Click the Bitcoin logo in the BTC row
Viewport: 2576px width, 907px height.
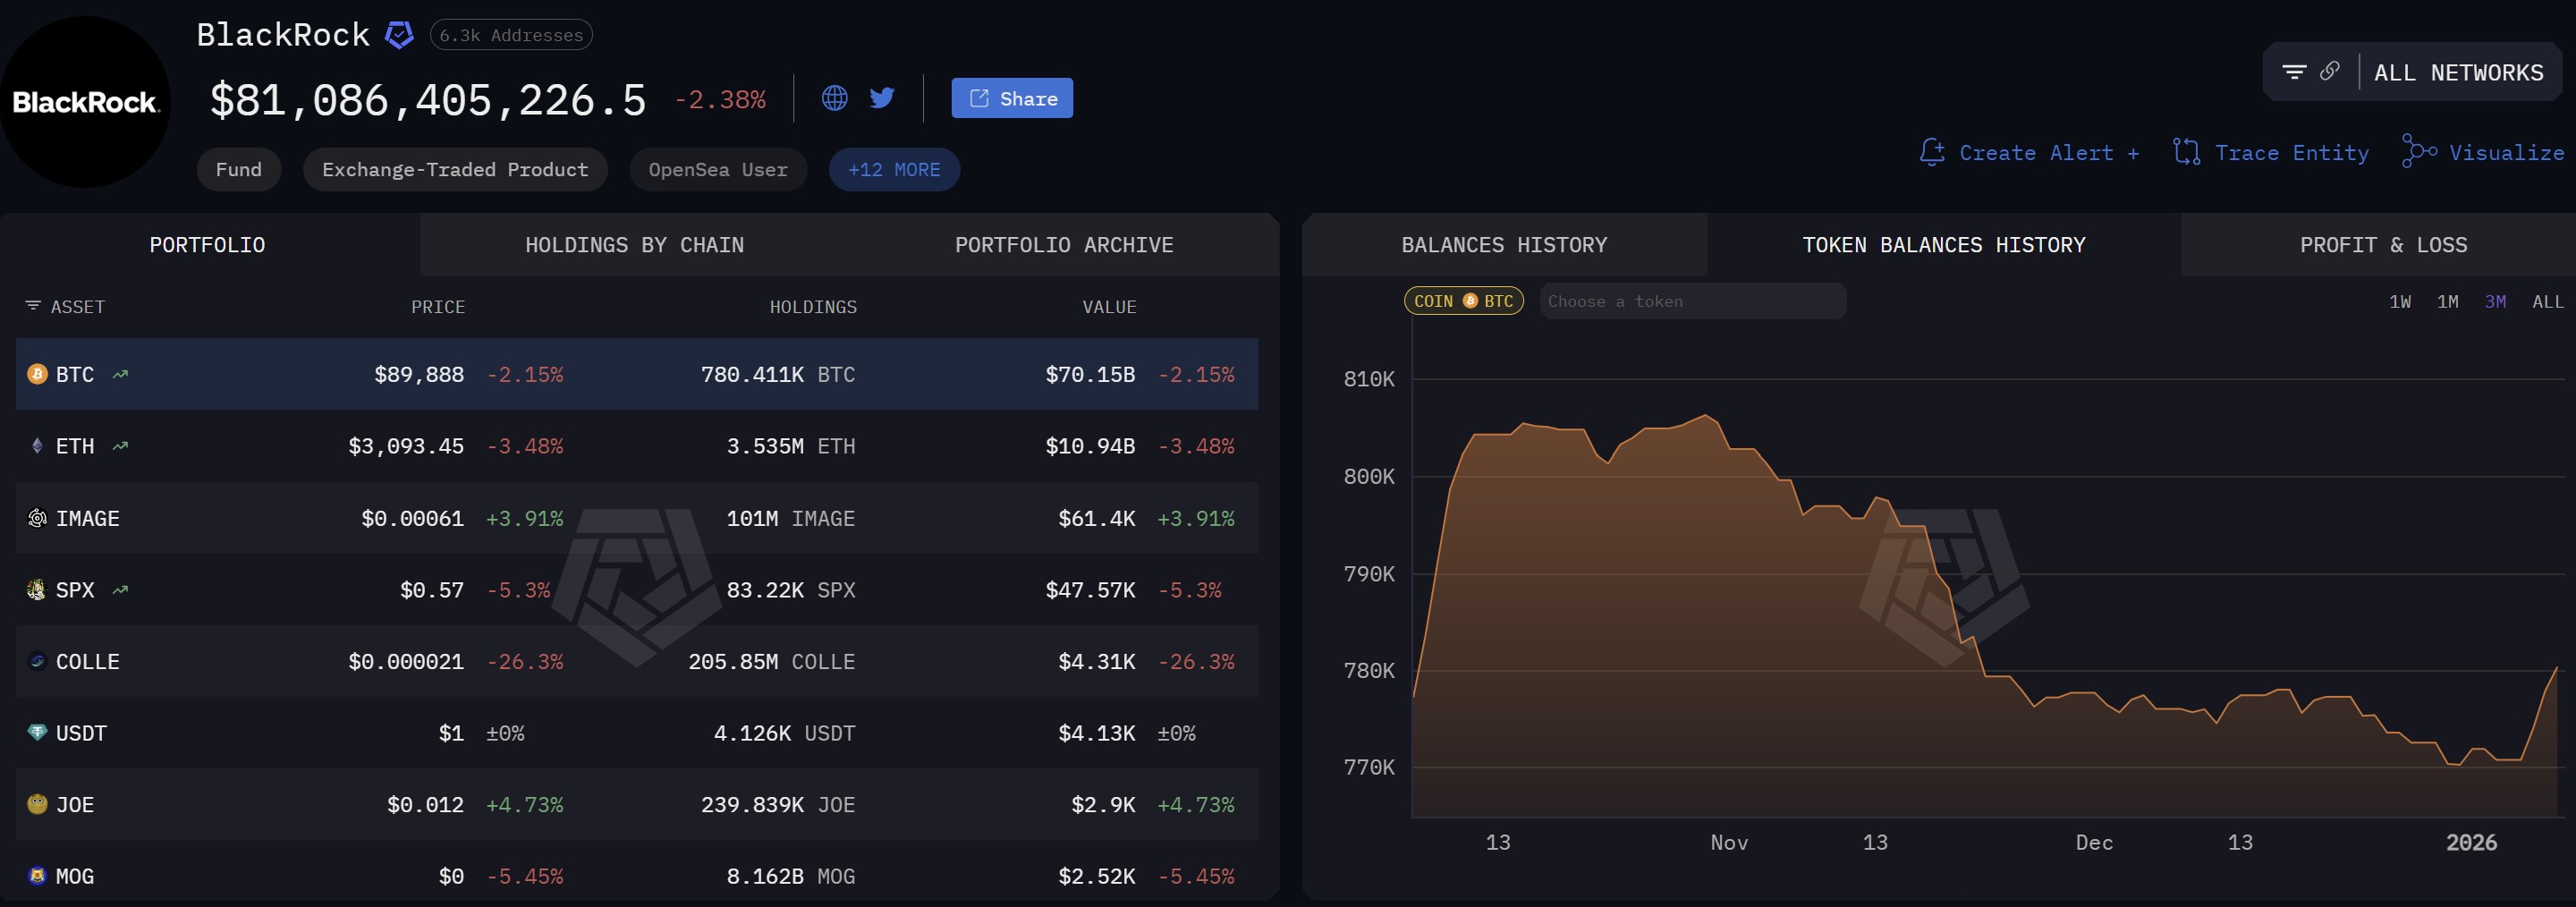point(36,374)
